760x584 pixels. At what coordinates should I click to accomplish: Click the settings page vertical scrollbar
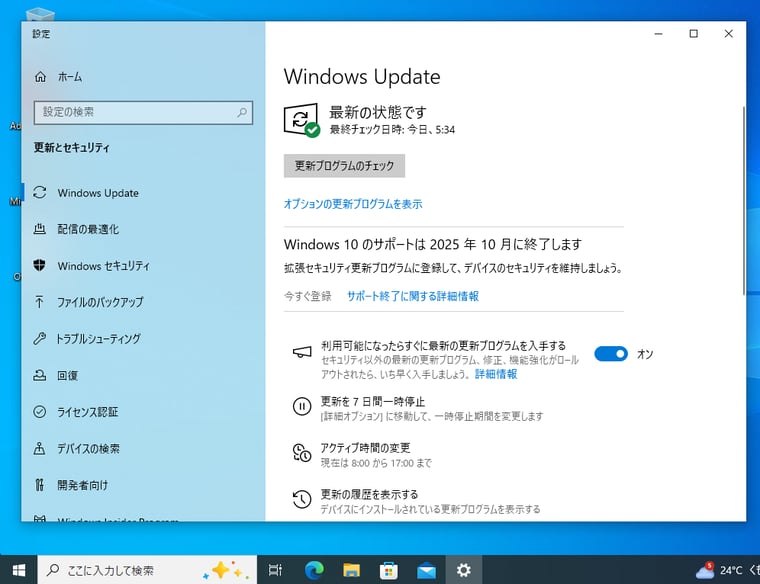coord(744,200)
